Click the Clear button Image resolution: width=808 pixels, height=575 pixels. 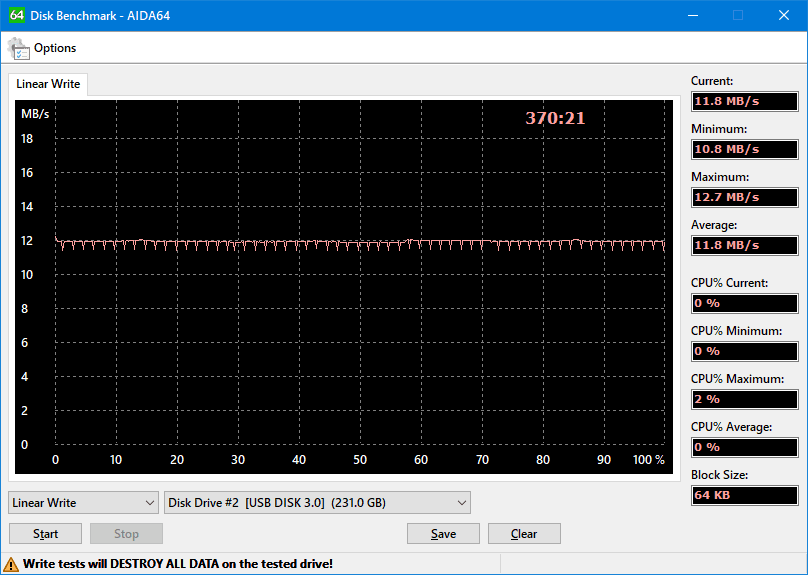click(x=524, y=534)
